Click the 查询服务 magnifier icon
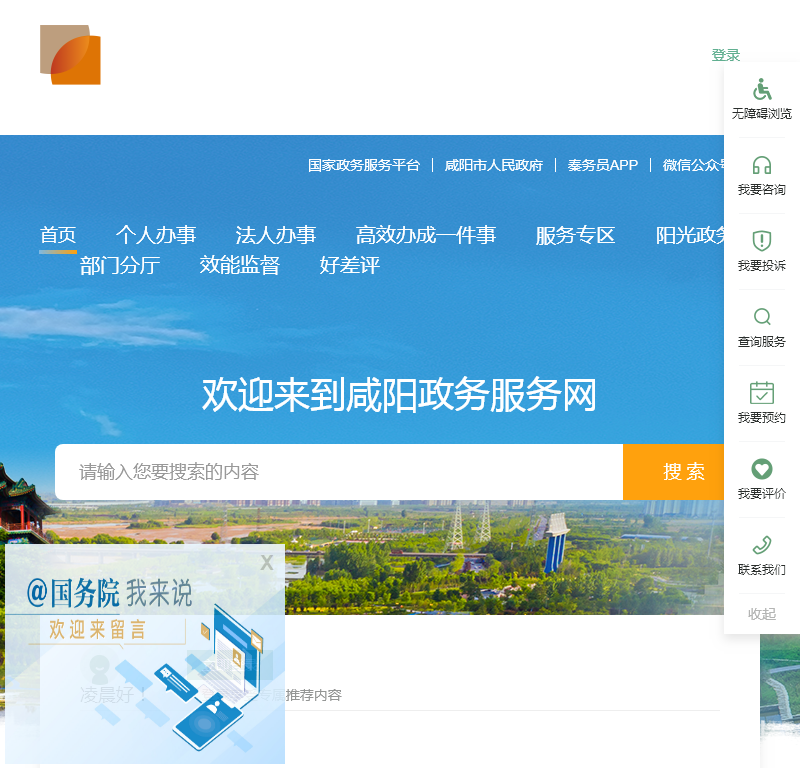 click(762, 317)
